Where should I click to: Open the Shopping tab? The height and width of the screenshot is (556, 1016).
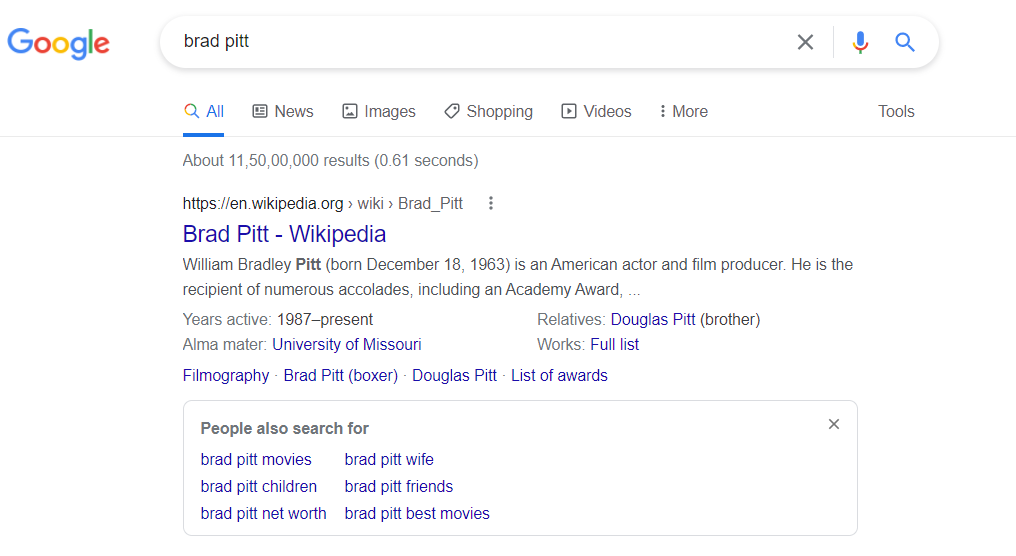pos(489,111)
